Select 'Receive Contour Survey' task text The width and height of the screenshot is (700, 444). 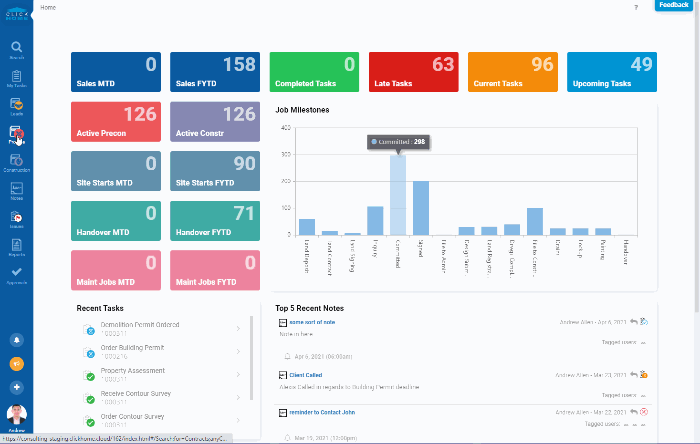tap(136, 394)
